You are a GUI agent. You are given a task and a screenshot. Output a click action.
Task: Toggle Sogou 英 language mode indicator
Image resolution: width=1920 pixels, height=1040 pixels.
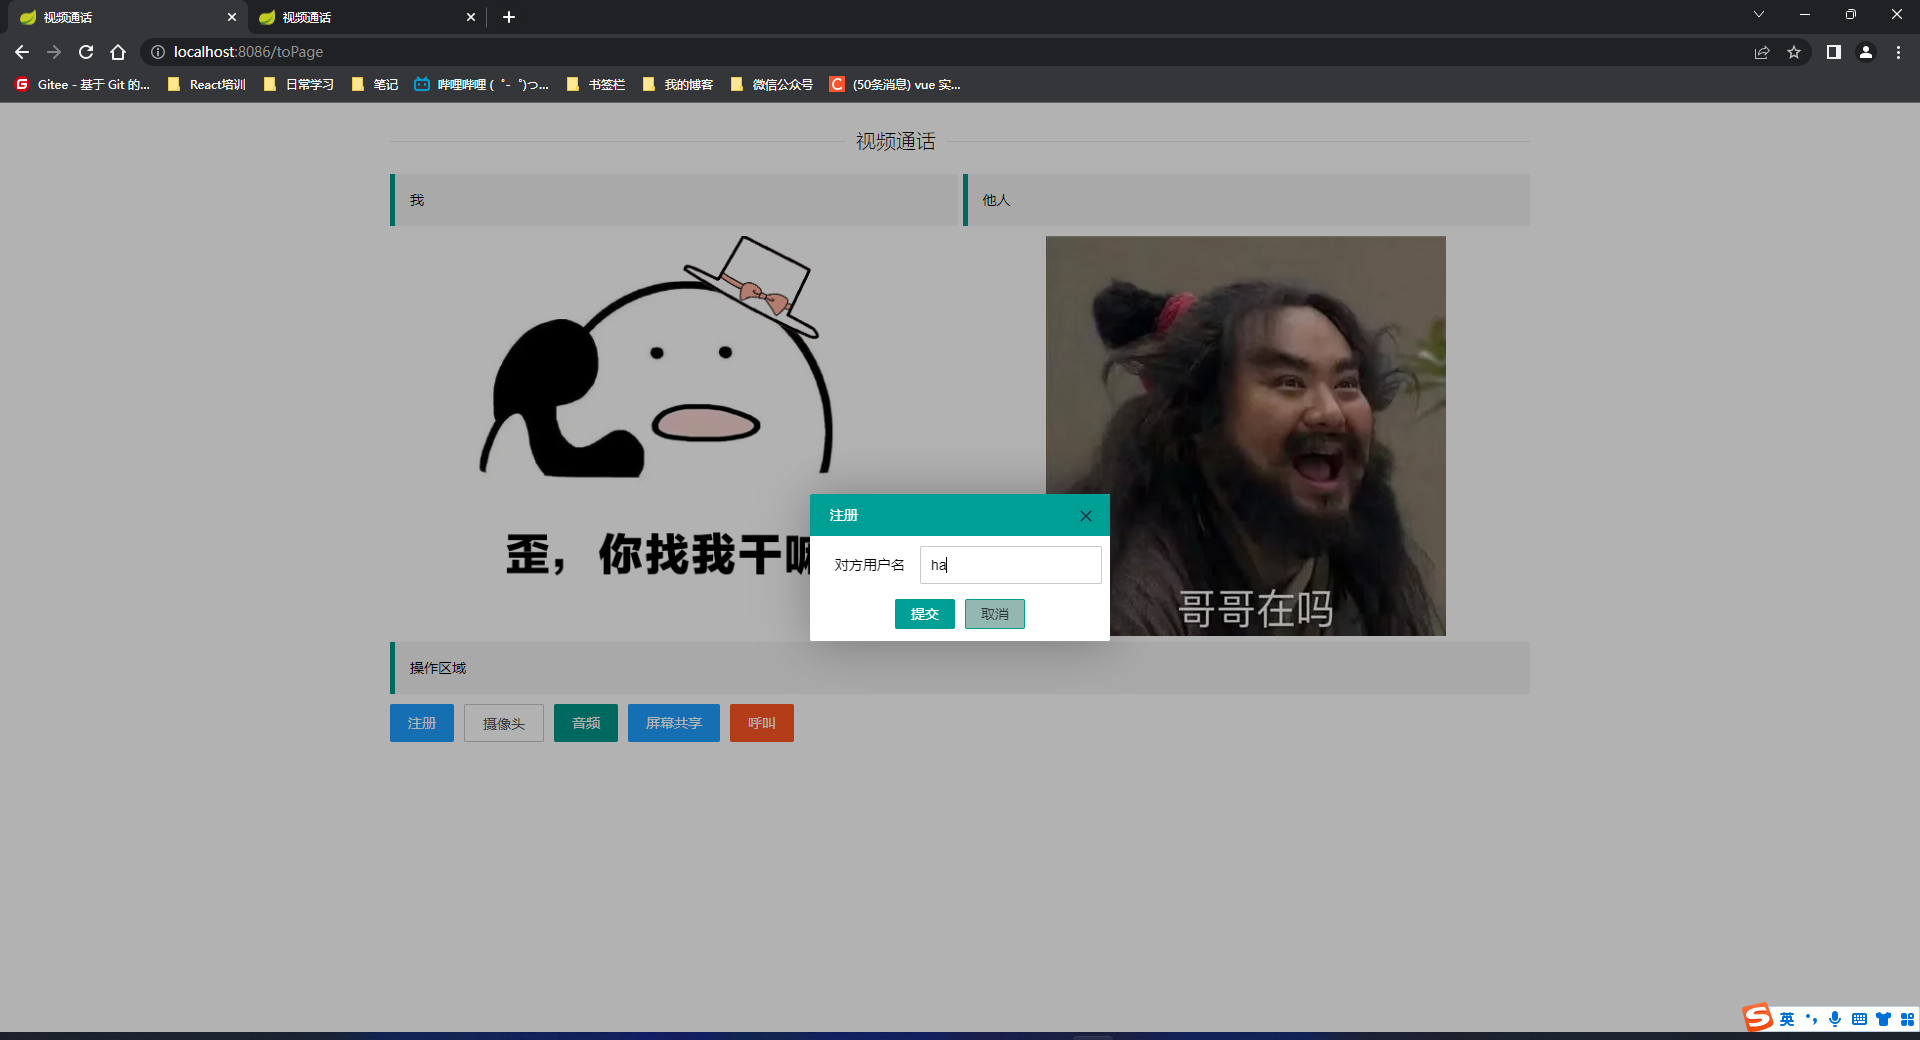coord(1787,1019)
